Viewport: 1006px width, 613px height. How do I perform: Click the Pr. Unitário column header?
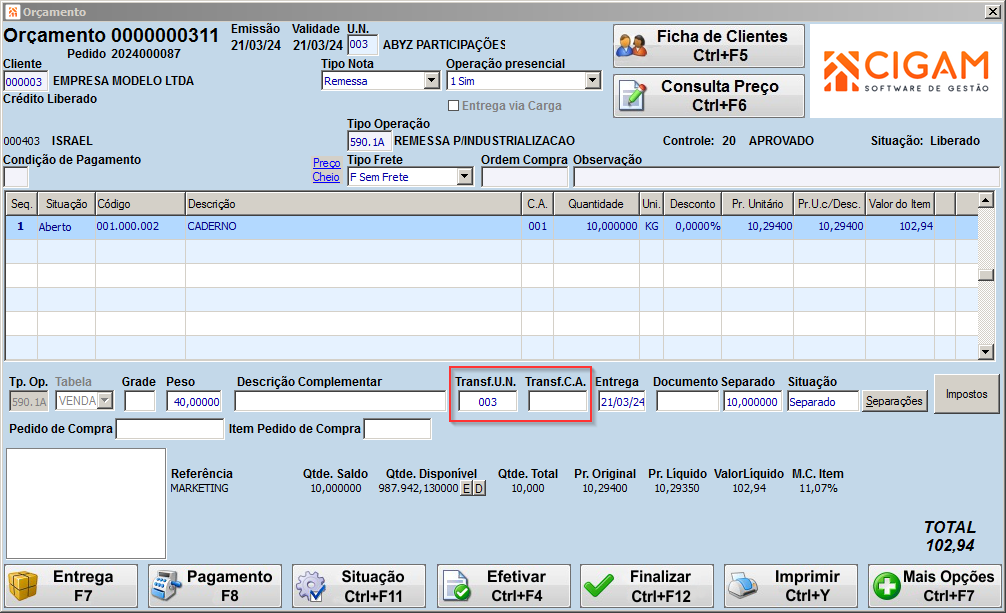[x=758, y=203]
